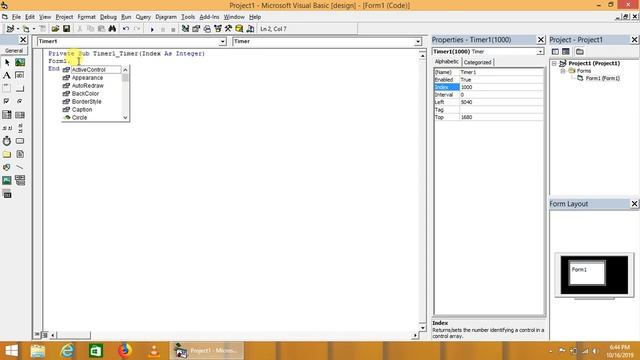Select the Data control tool
Image resolution: width=640 pixels, height=360 pixels.
(20, 180)
